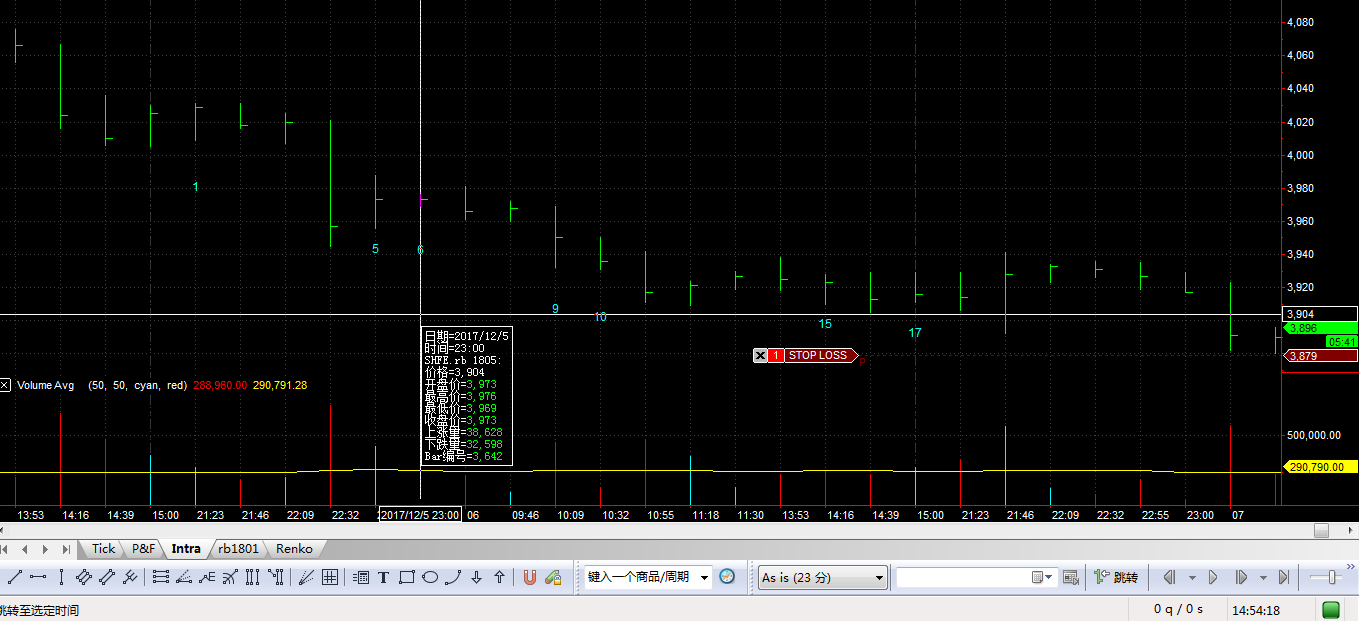This screenshot has width=1359, height=621.
Task: Click the 14:54:18 clock in status bar
Action: (1256, 609)
